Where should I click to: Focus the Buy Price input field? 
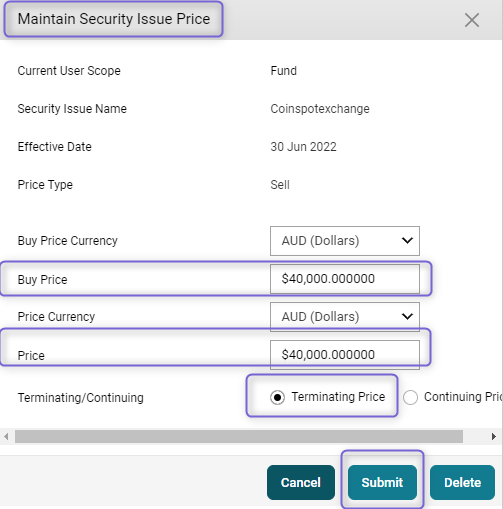coord(345,279)
